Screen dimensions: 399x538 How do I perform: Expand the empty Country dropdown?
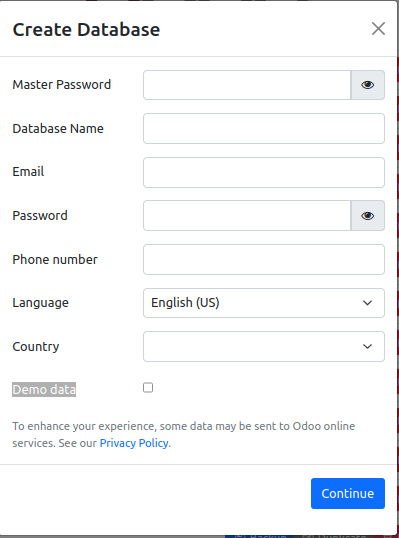click(x=264, y=347)
